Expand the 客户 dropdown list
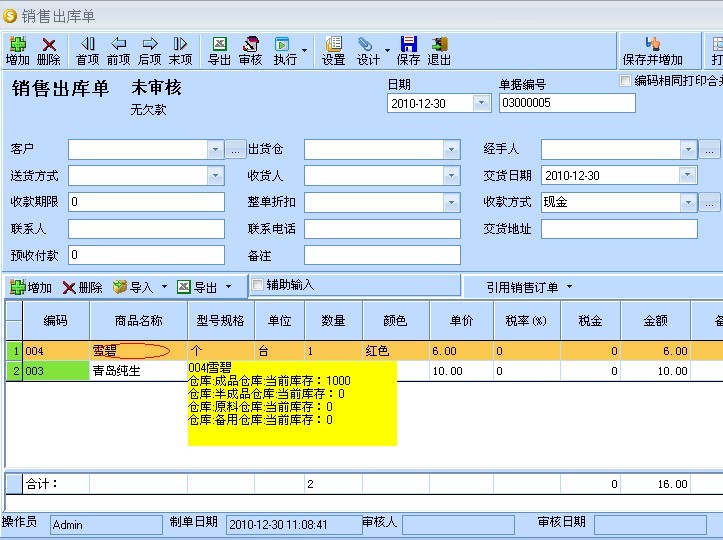 215,150
